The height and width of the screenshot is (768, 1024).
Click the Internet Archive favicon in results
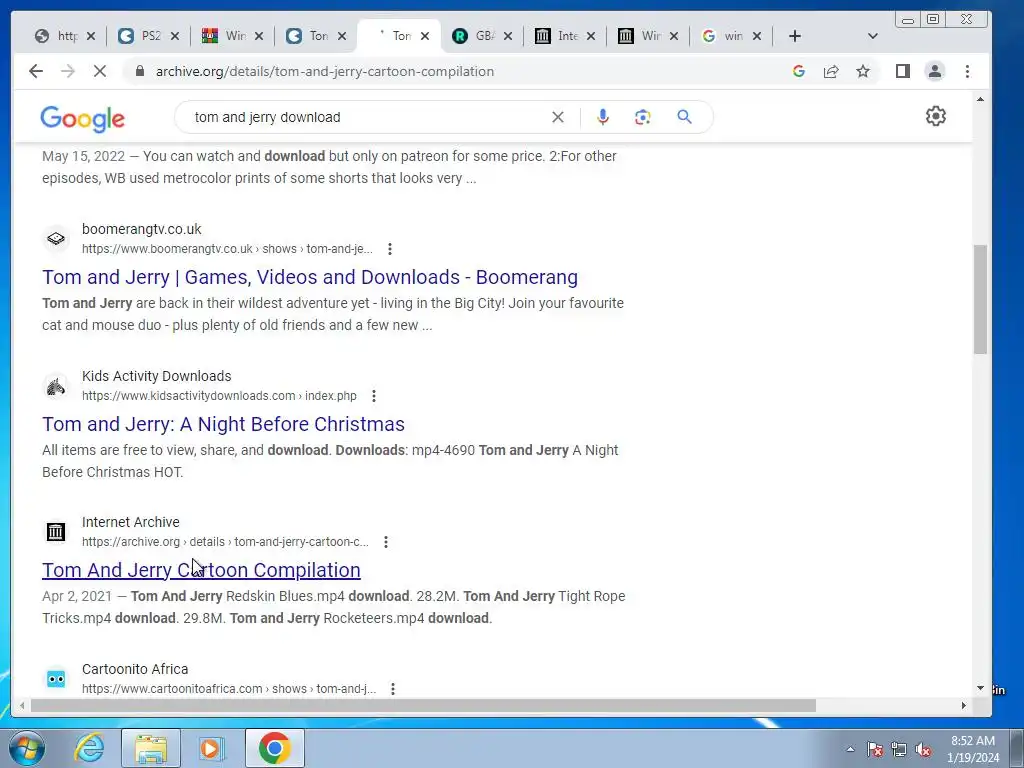tap(56, 532)
